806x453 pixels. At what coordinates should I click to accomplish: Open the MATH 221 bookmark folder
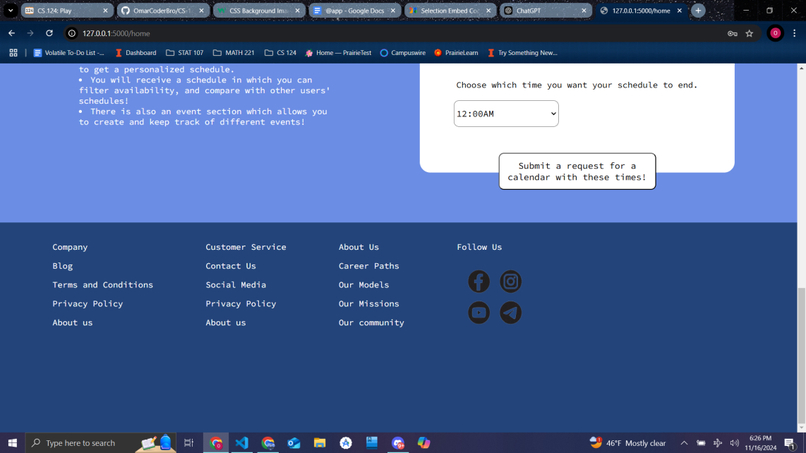click(233, 52)
